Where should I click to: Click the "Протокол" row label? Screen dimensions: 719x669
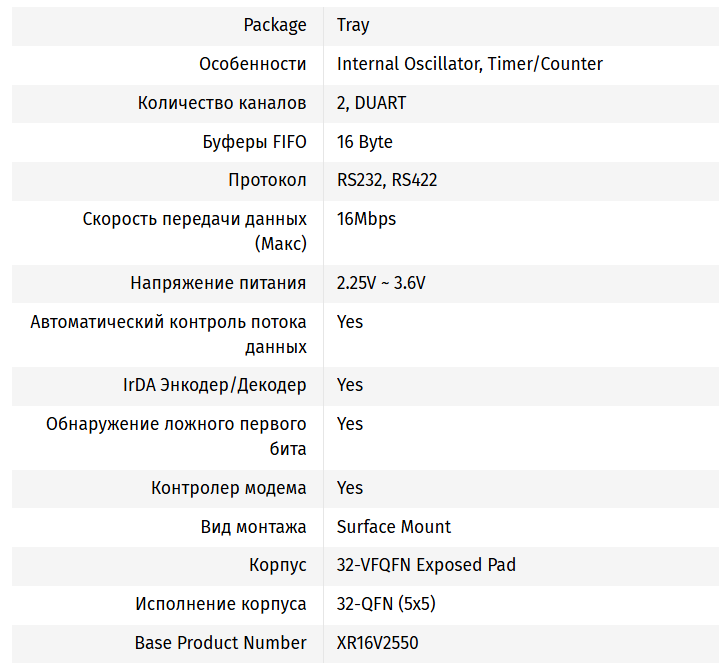[267, 181]
